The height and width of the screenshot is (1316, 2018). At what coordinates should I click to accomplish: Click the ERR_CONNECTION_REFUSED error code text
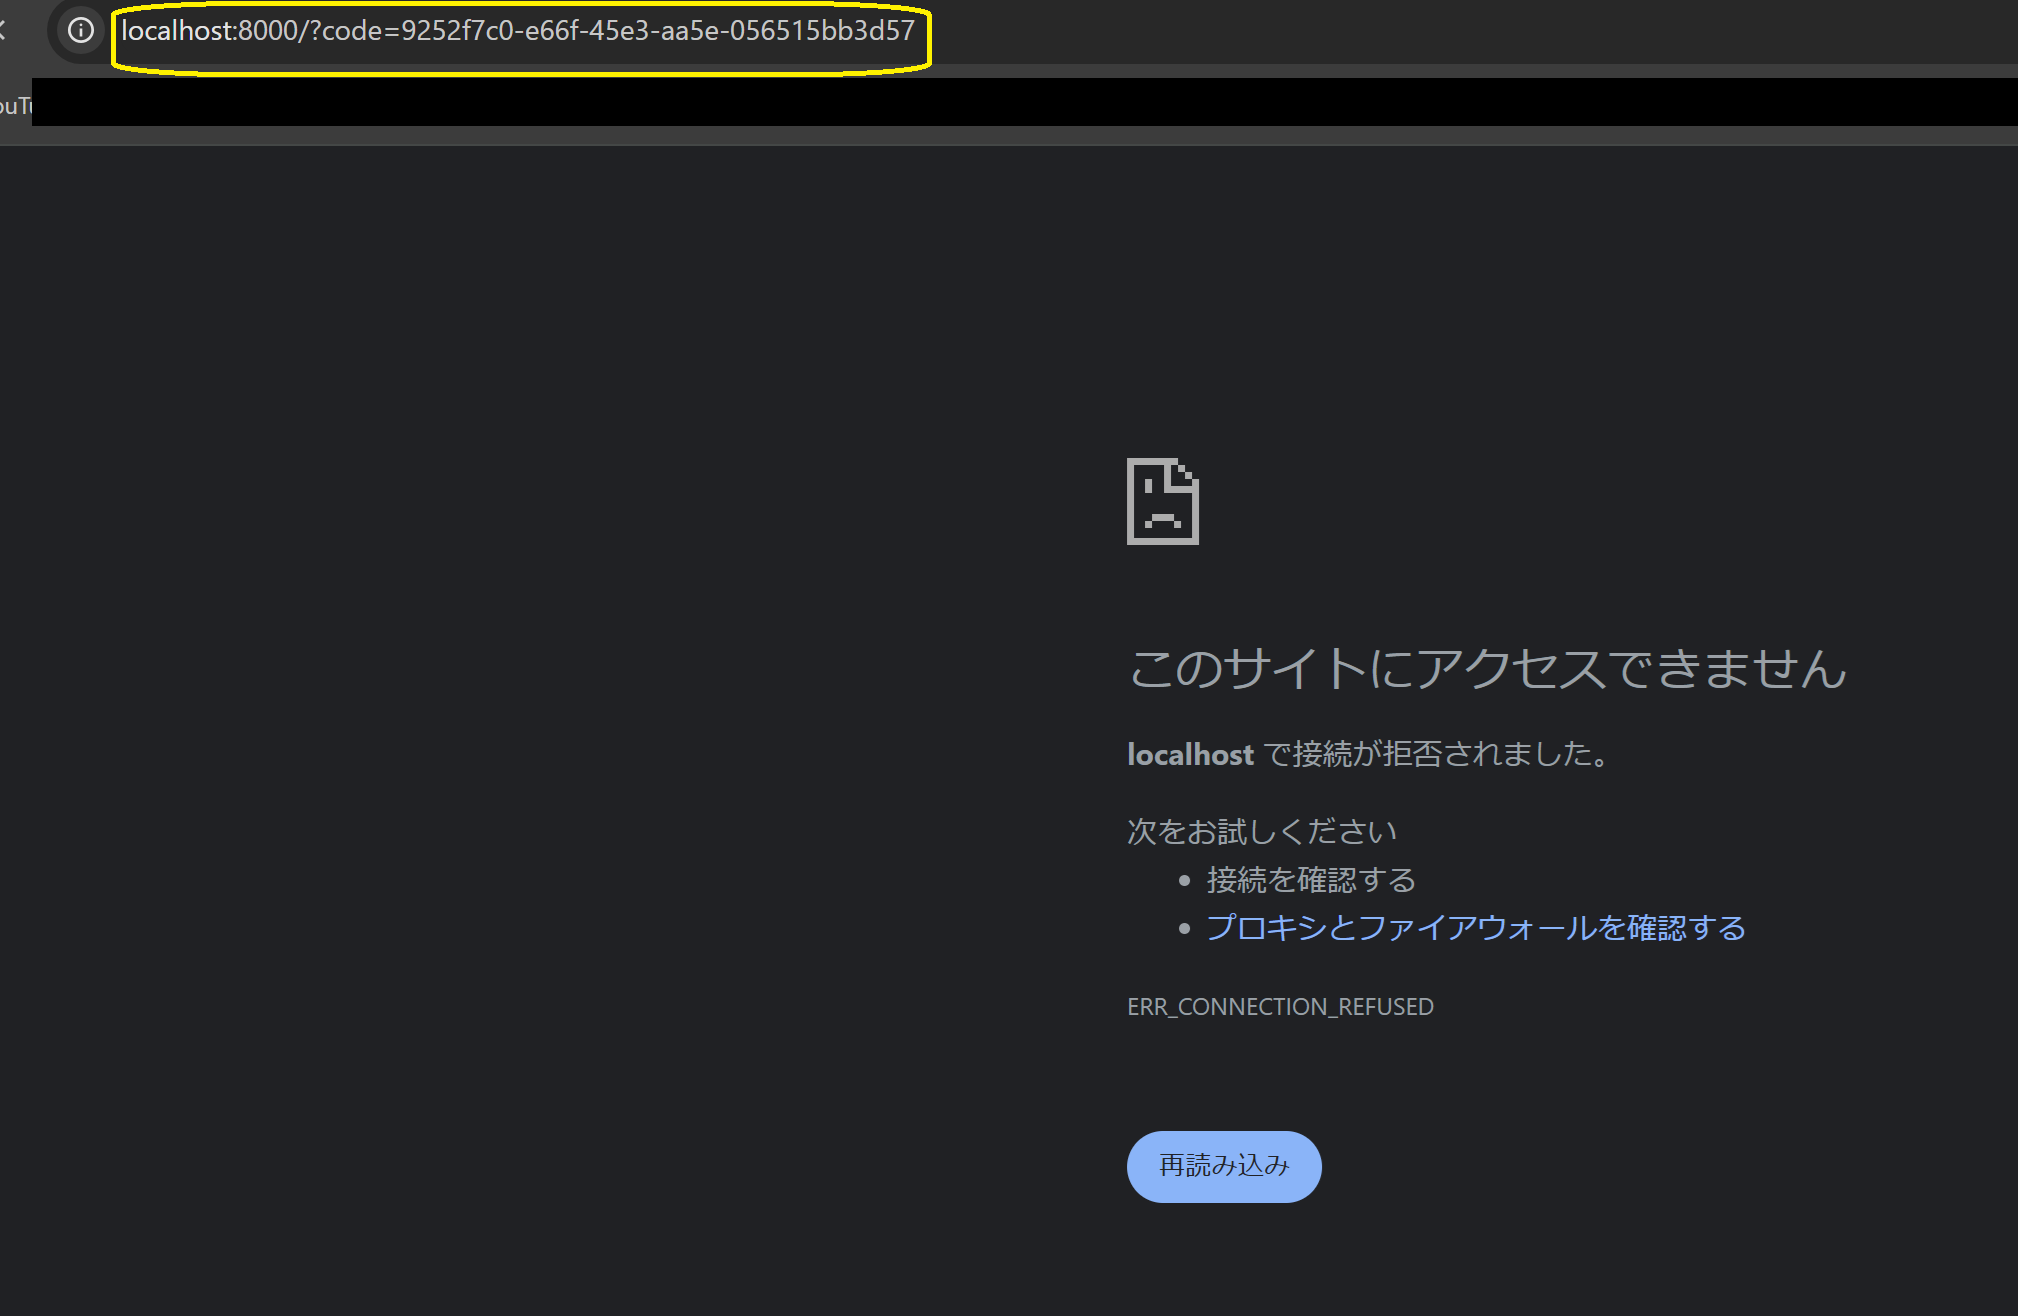tap(1281, 1006)
